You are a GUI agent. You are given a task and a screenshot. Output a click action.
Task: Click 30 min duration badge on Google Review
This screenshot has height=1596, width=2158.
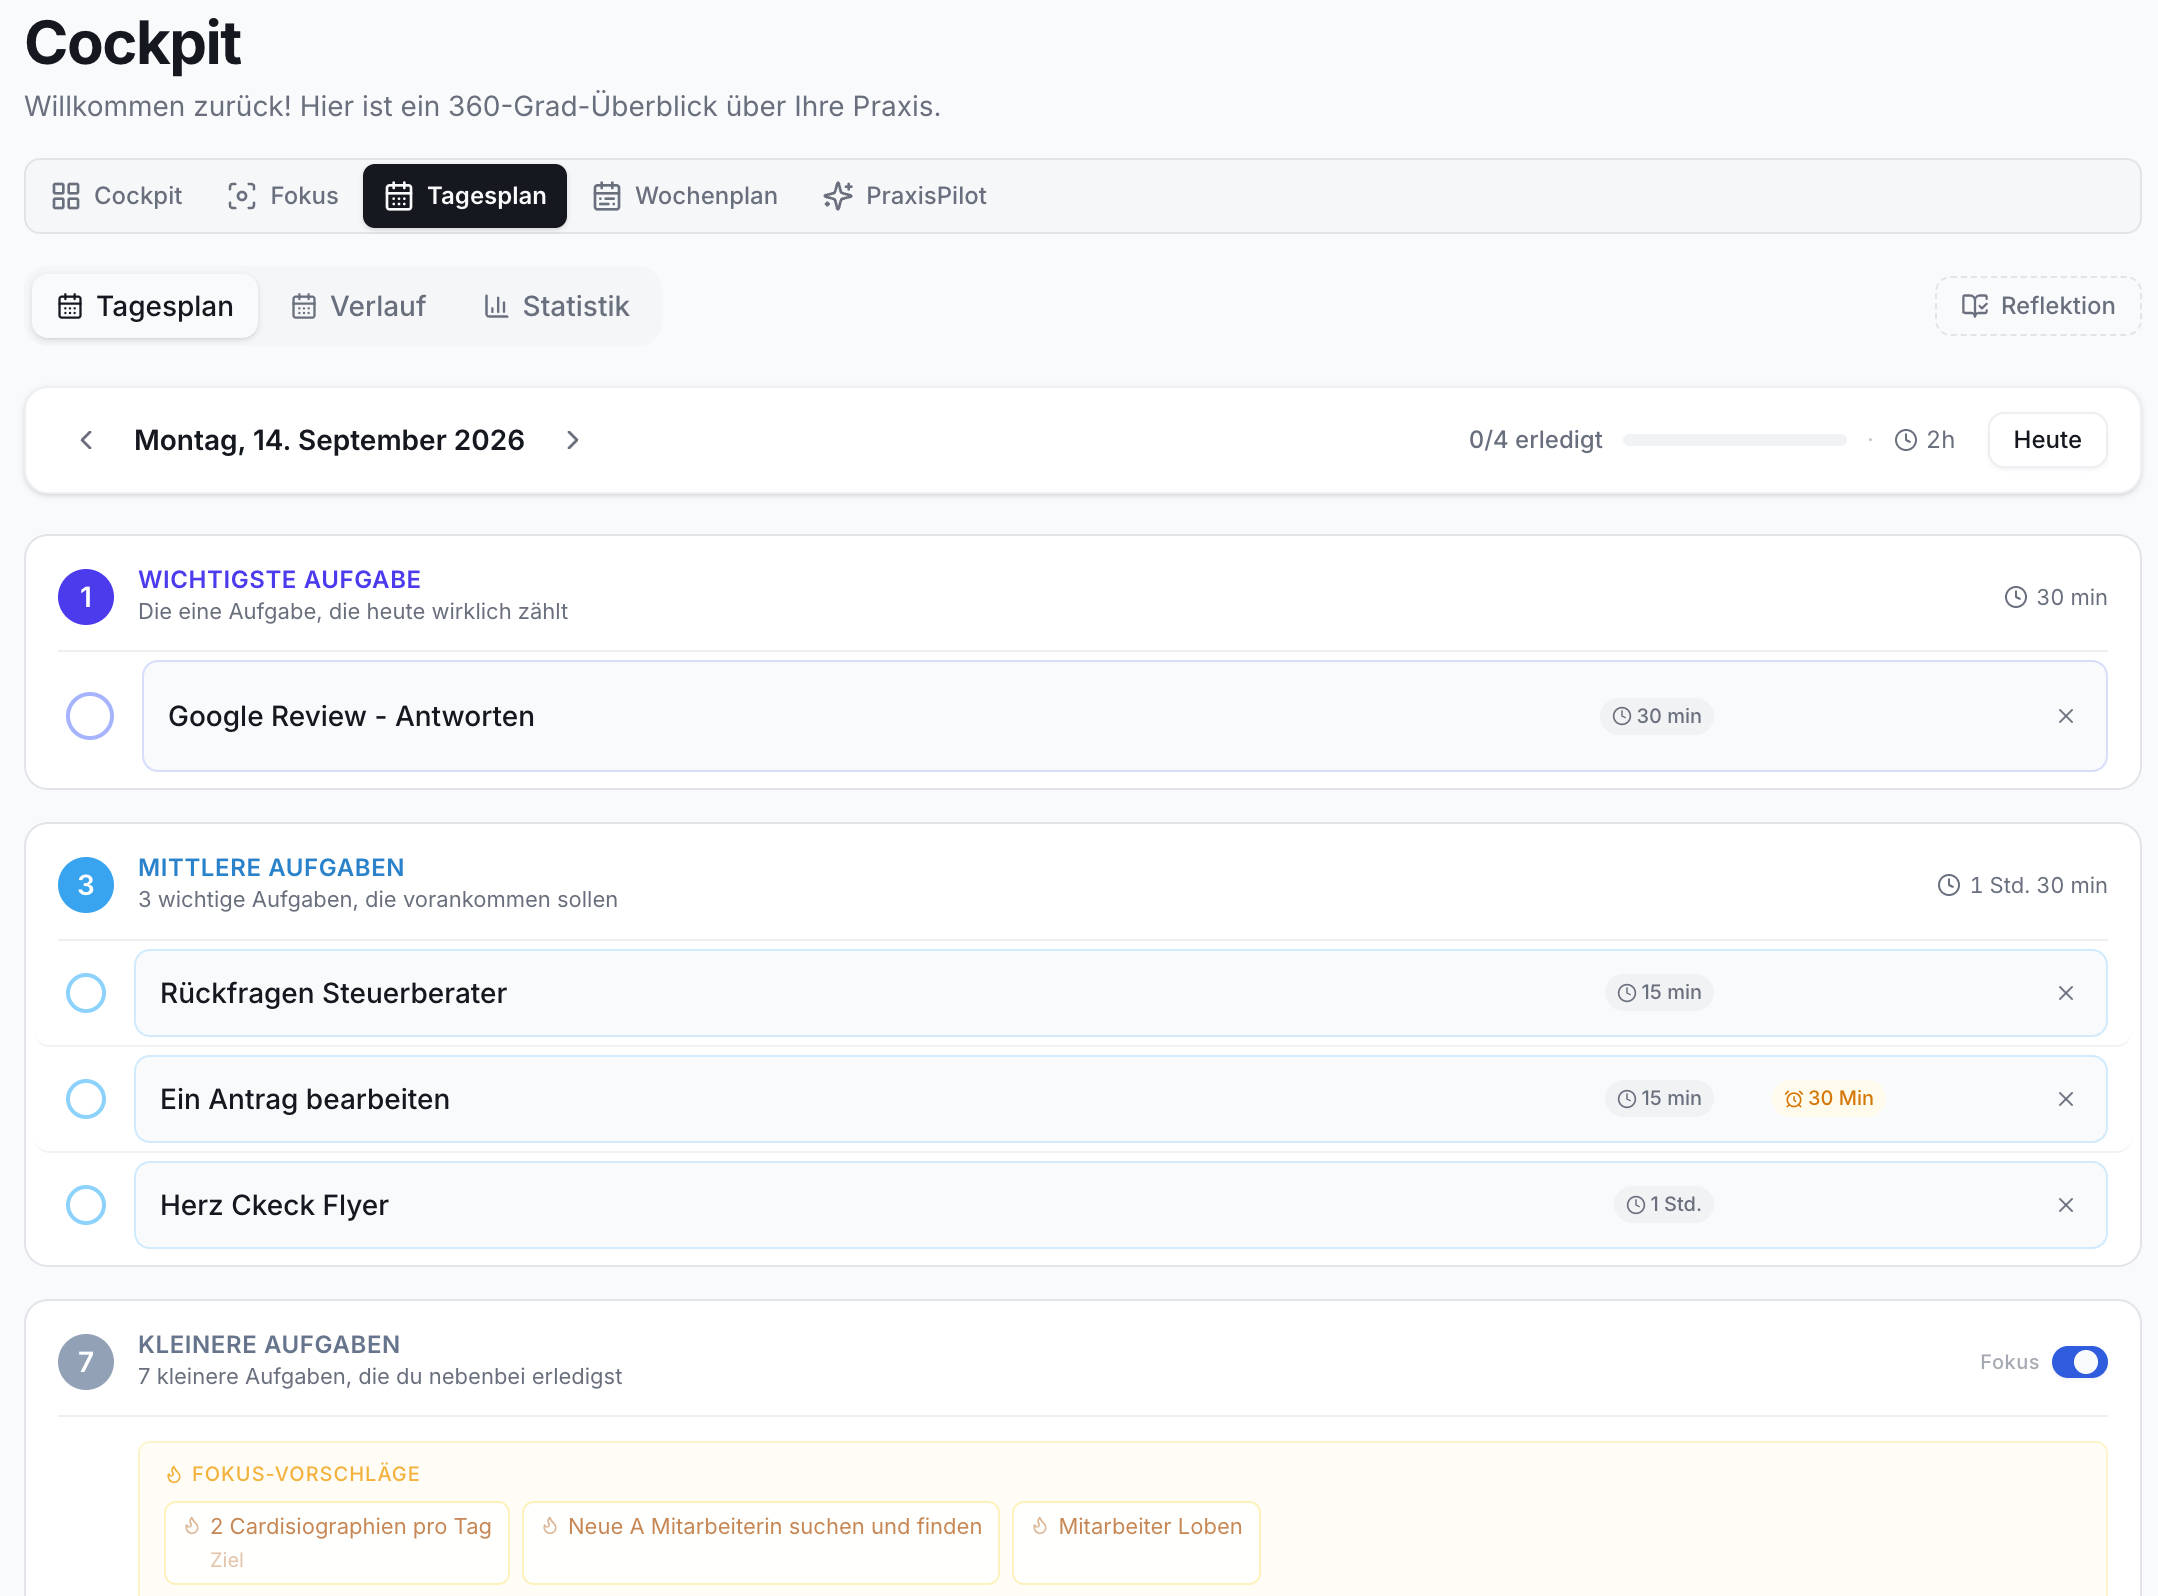tap(1657, 716)
